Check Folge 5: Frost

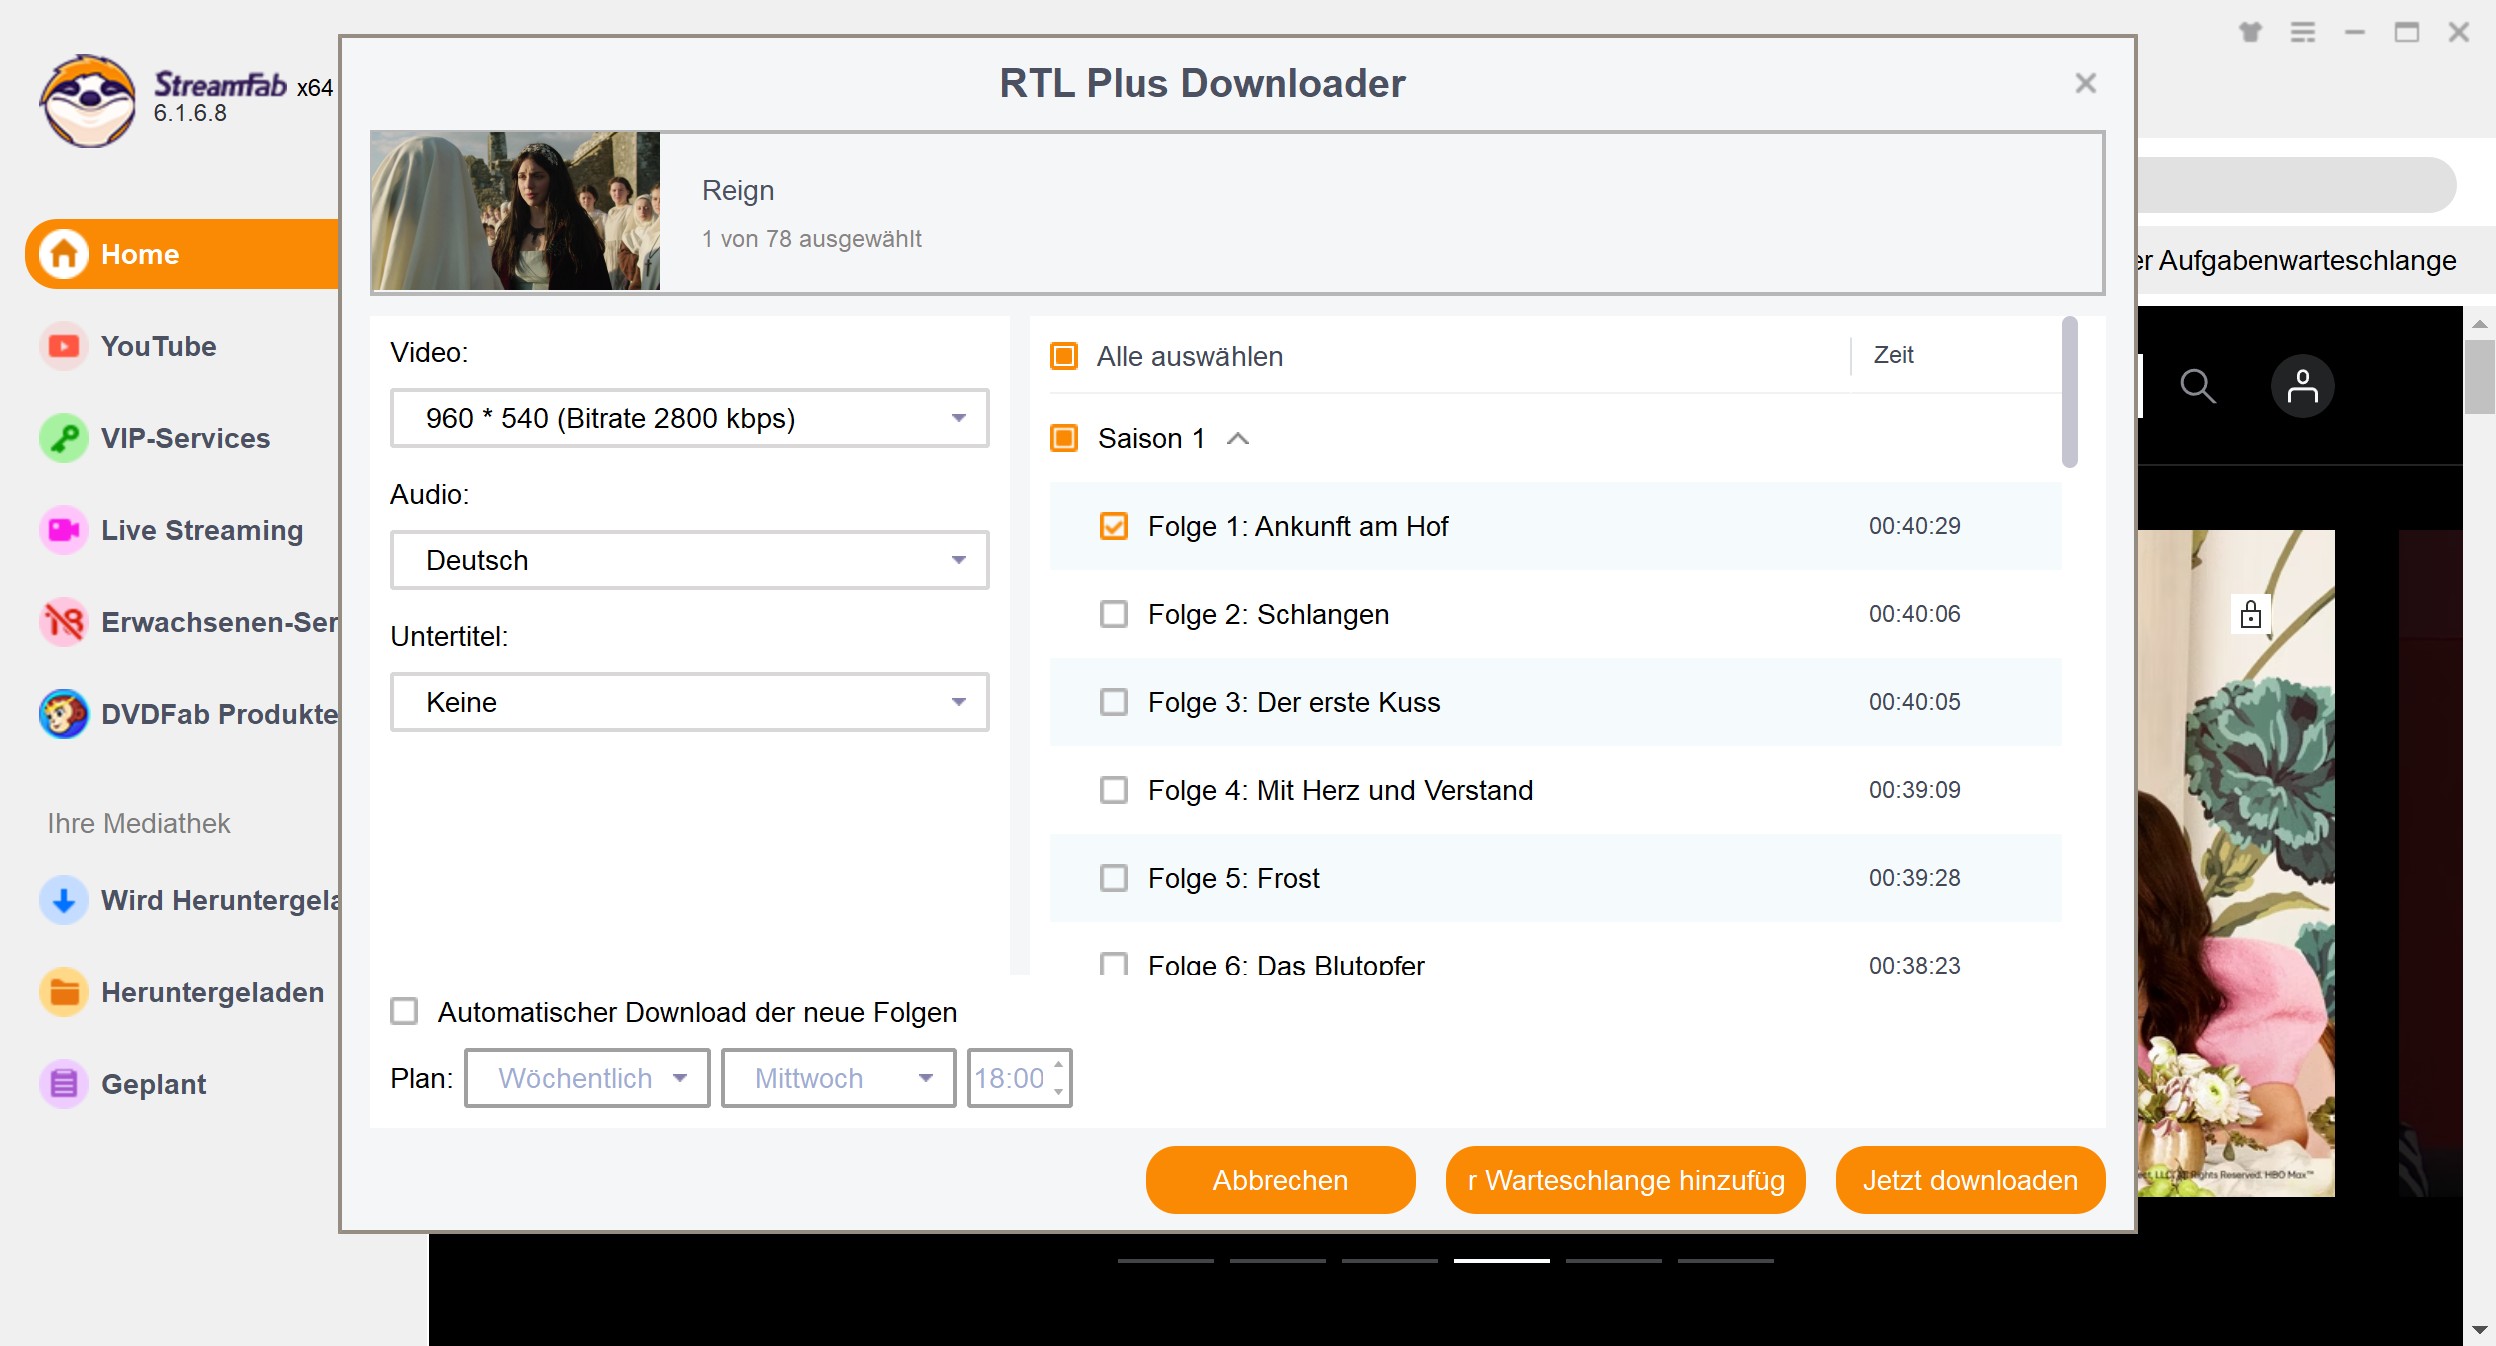coord(1114,878)
